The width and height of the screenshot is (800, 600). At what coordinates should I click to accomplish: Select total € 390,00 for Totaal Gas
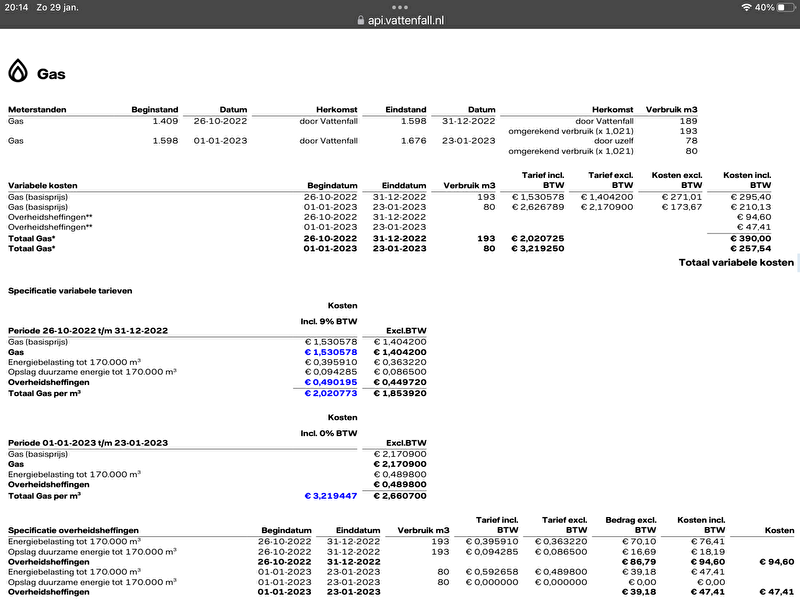point(751,238)
